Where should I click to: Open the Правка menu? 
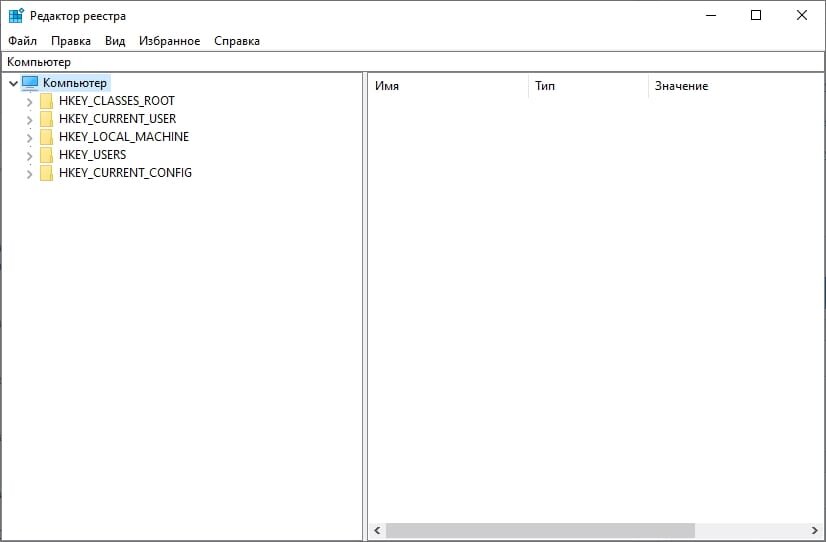click(x=71, y=41)
